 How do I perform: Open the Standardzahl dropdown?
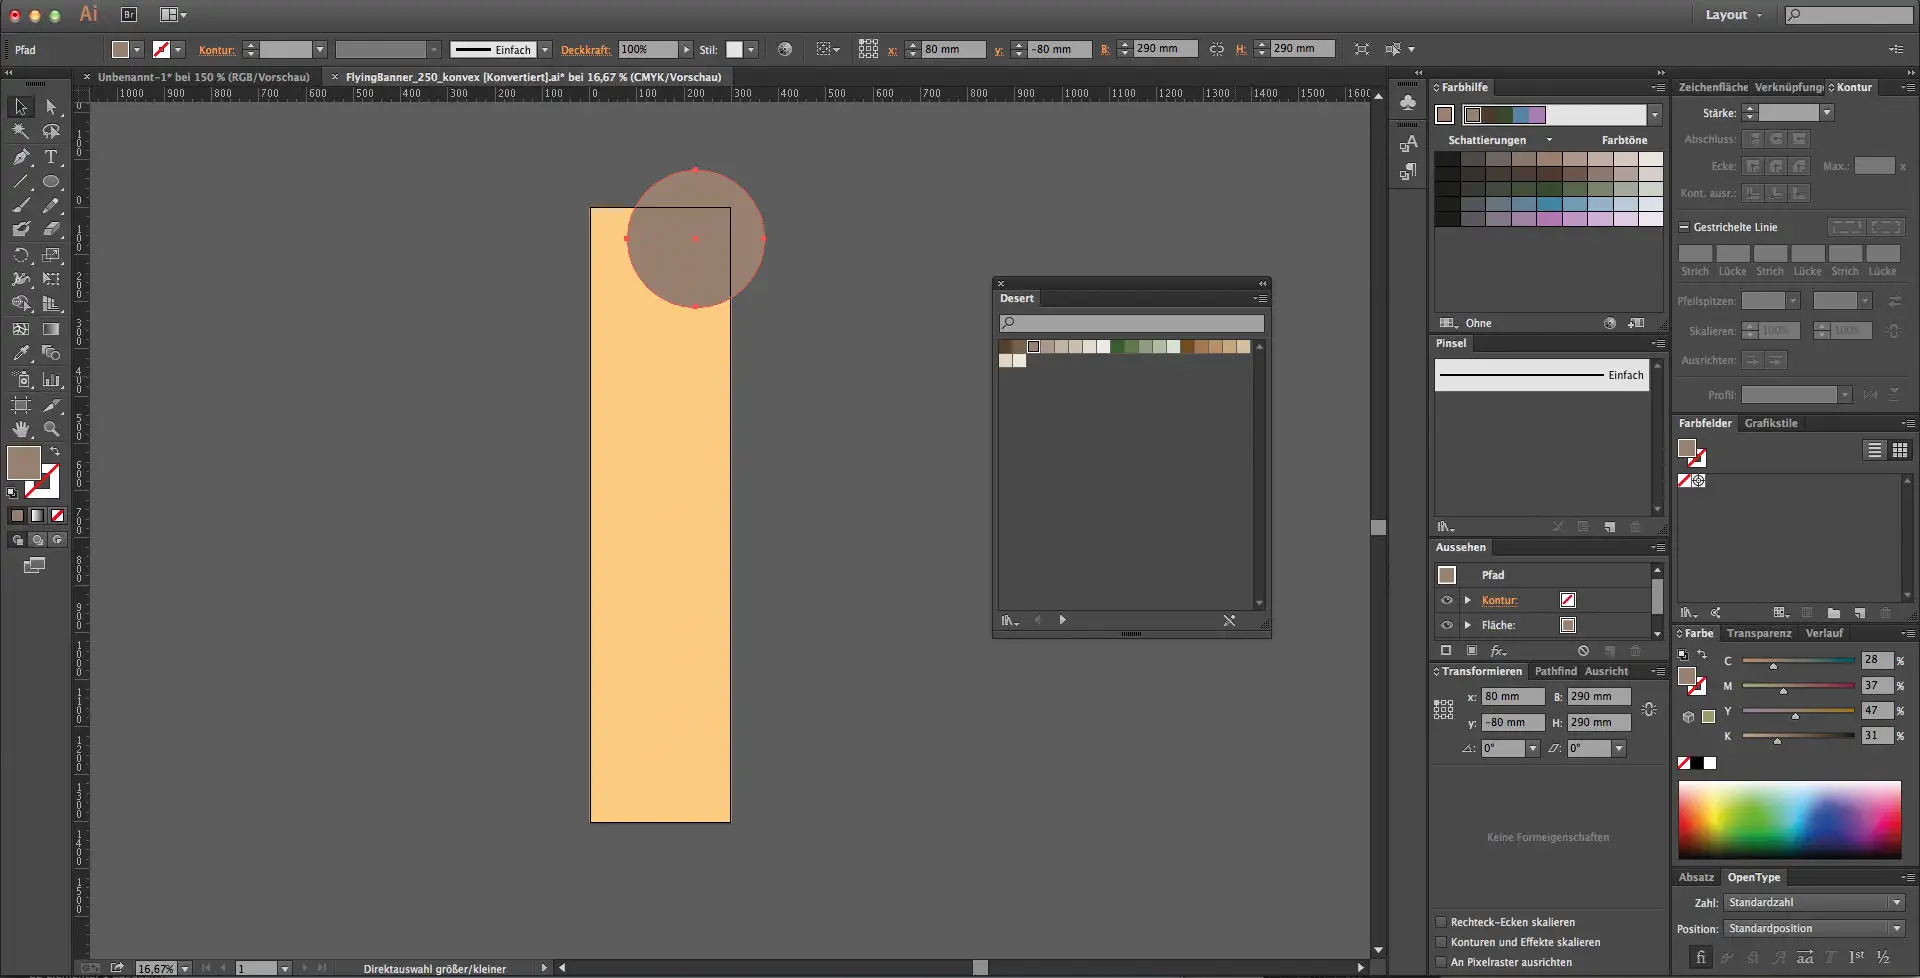click(1814, 902)
